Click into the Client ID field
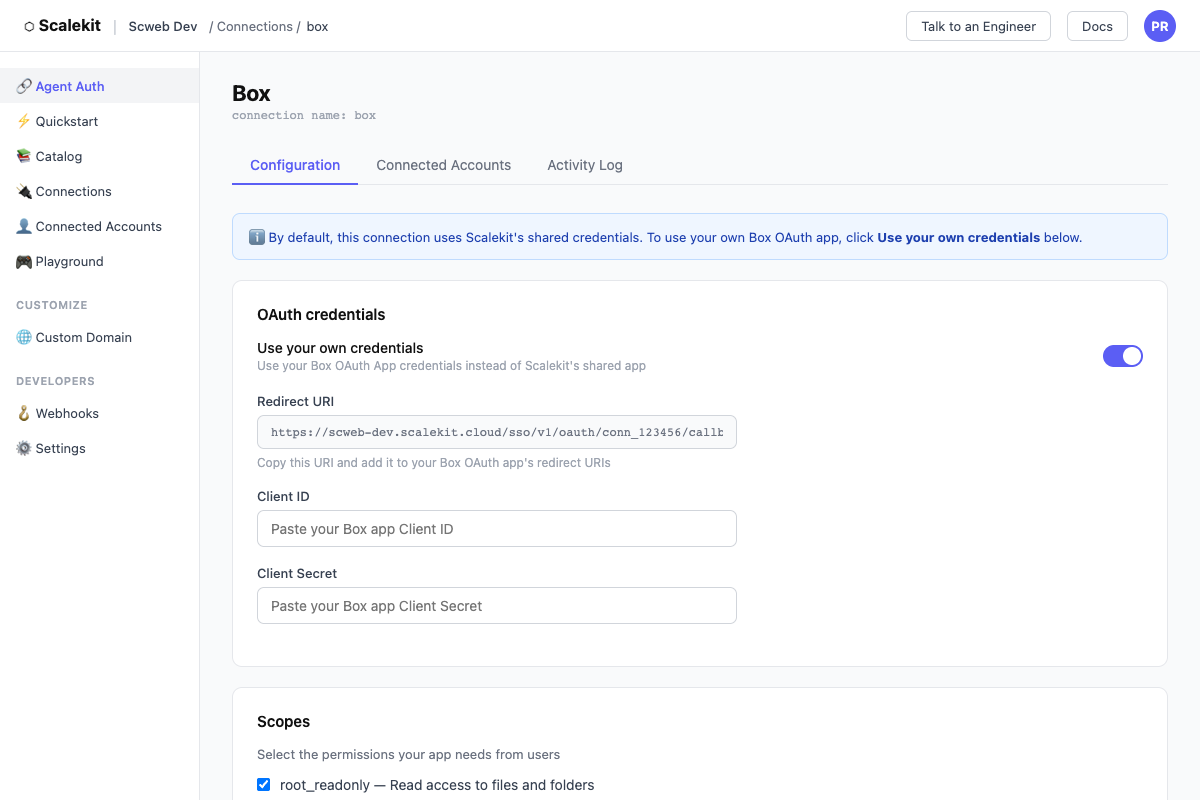Viewport: 1200px width, 800px height. point(496,528)
